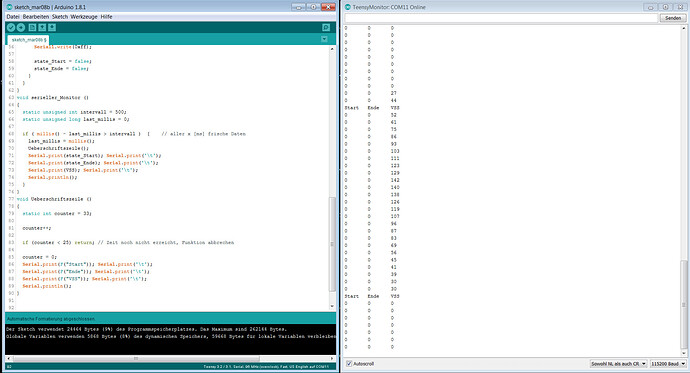The height and width of the screenshot is (373, 690).
Task: Open the 115200 Baud rate dropdown
Action: [668, 364]
